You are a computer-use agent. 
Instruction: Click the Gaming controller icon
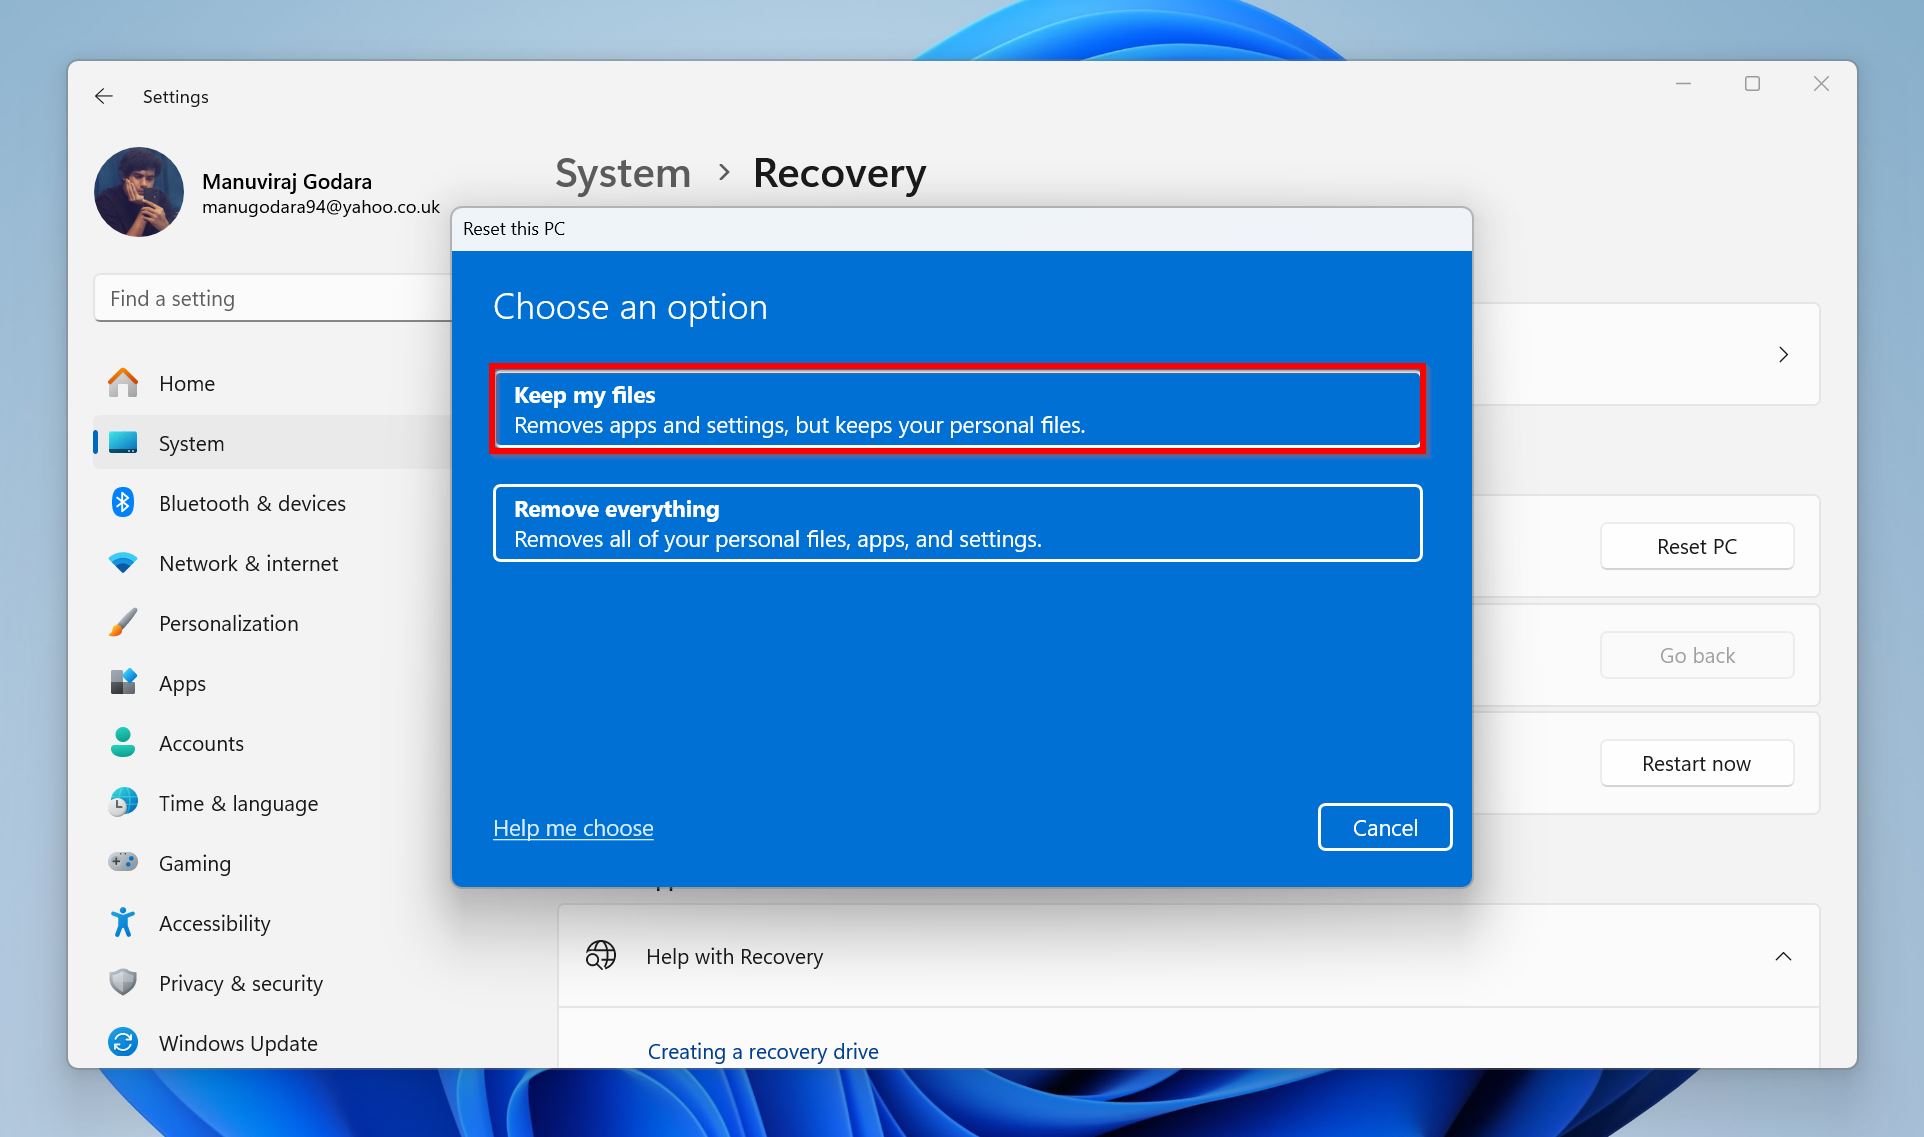pos(123,862)
